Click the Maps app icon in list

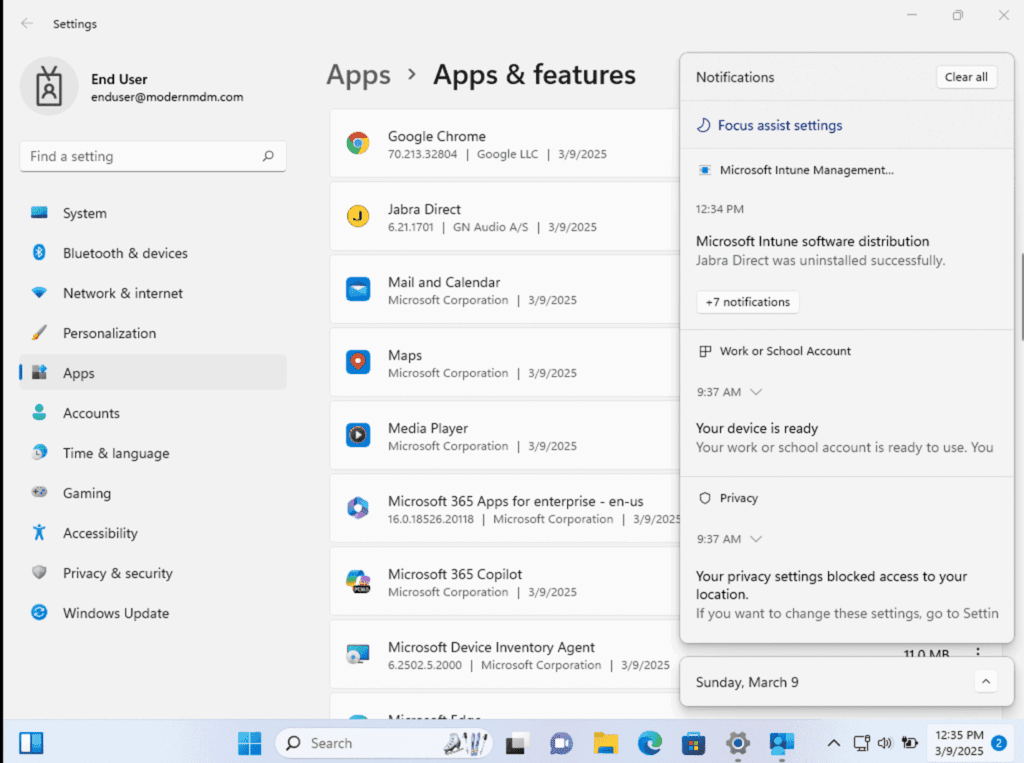pyautogui.click(x=358, y=363)
